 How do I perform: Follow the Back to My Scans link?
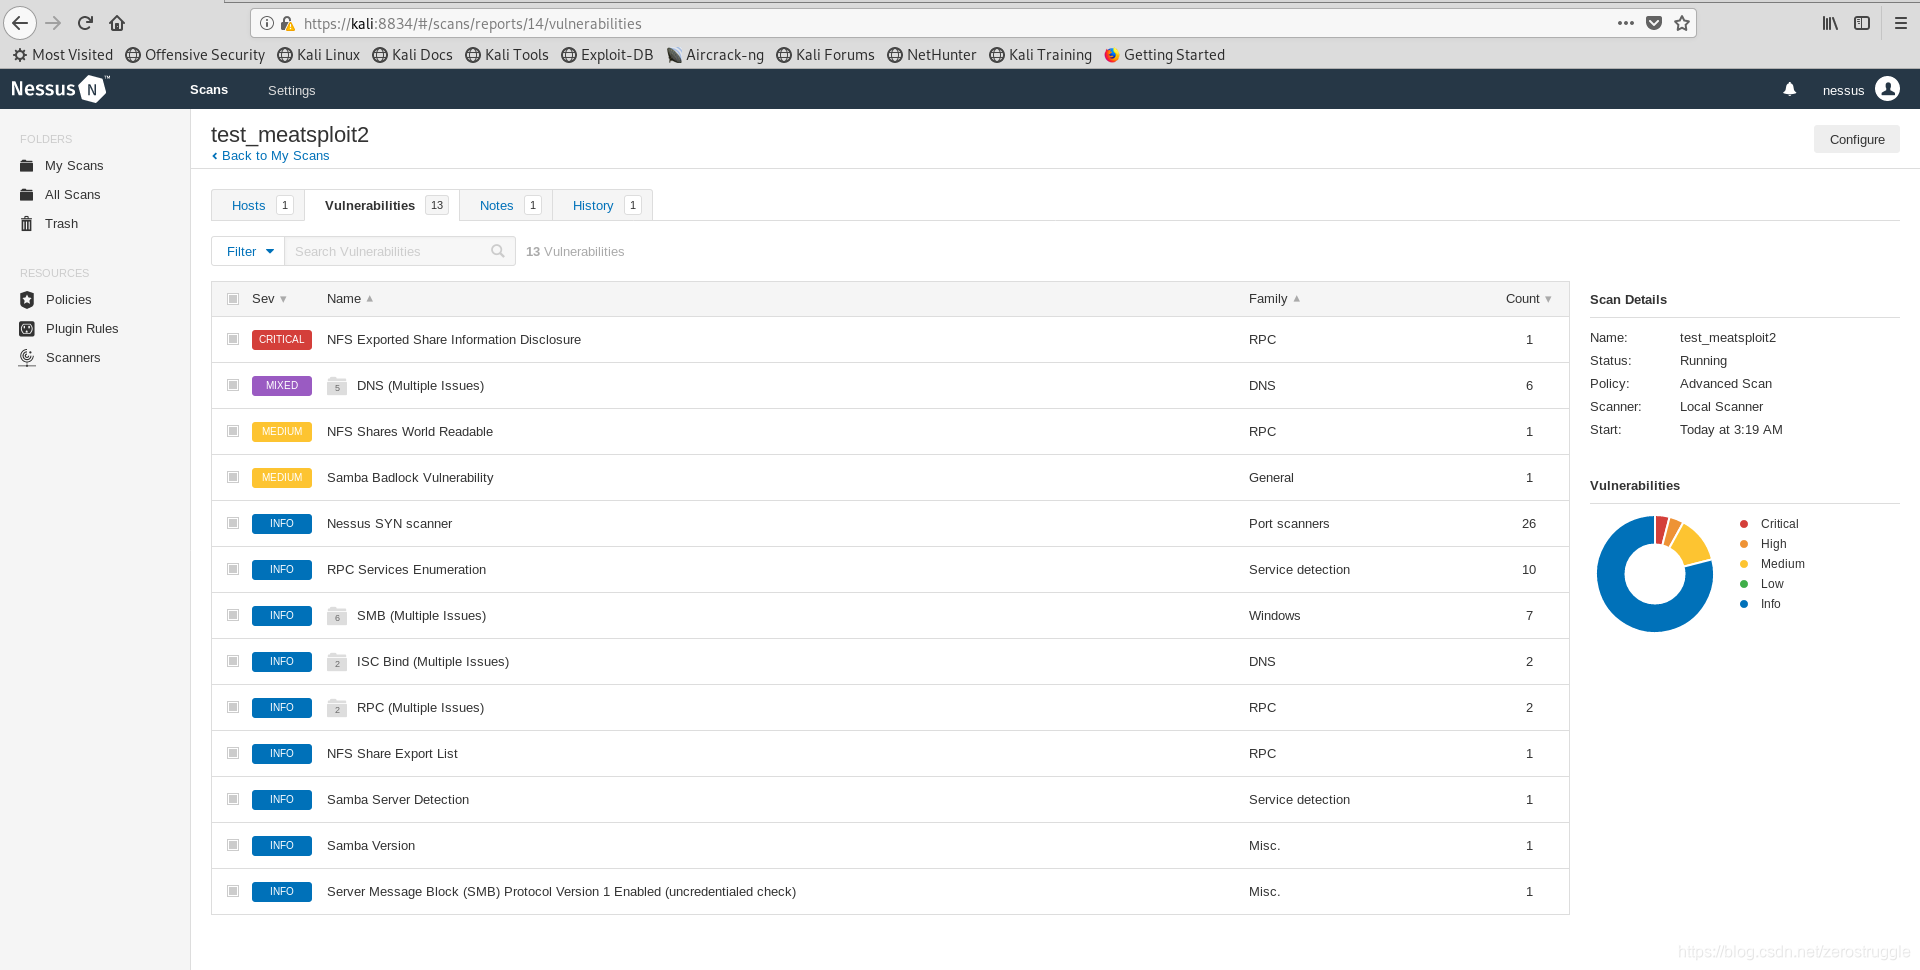pyautogui.click(x=270, y=156)
